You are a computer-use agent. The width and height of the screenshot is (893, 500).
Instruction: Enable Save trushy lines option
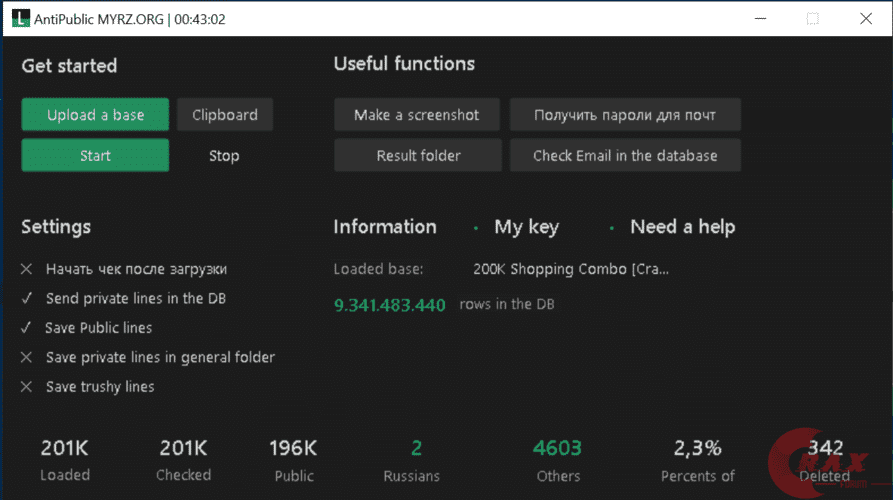[88, 387]
